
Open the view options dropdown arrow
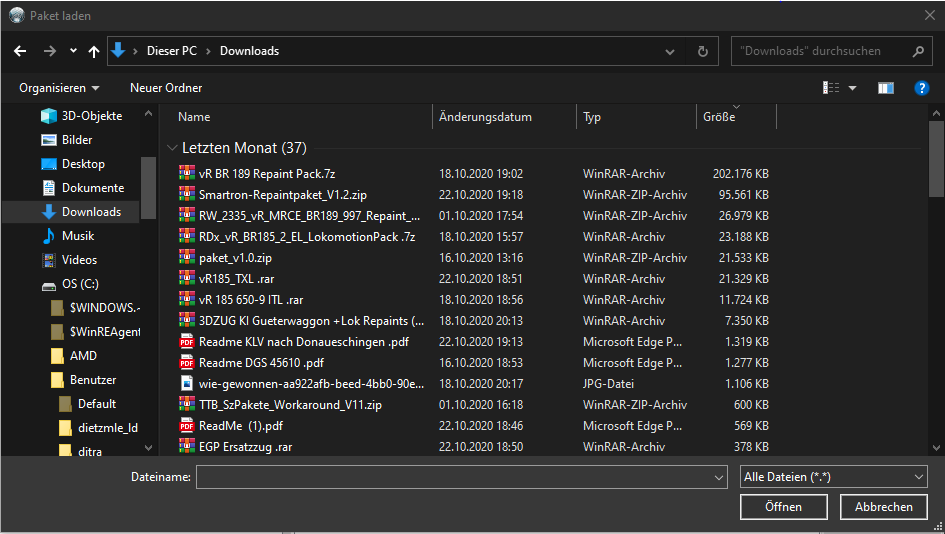tap(853, 88)
